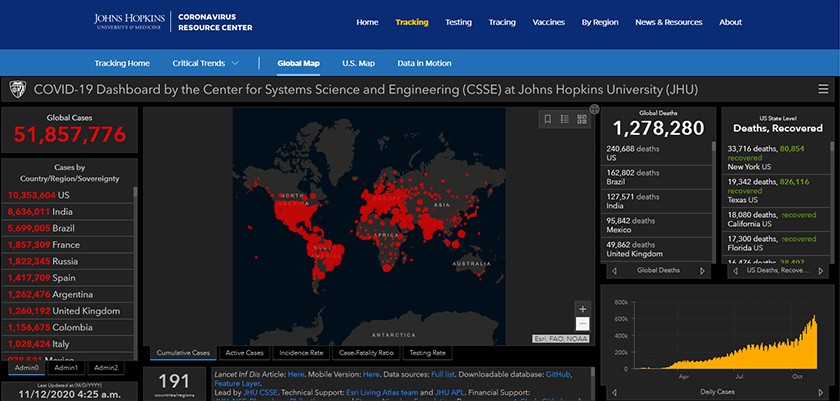
Task: Go to Tracking Home
Action: coord(122,63)
